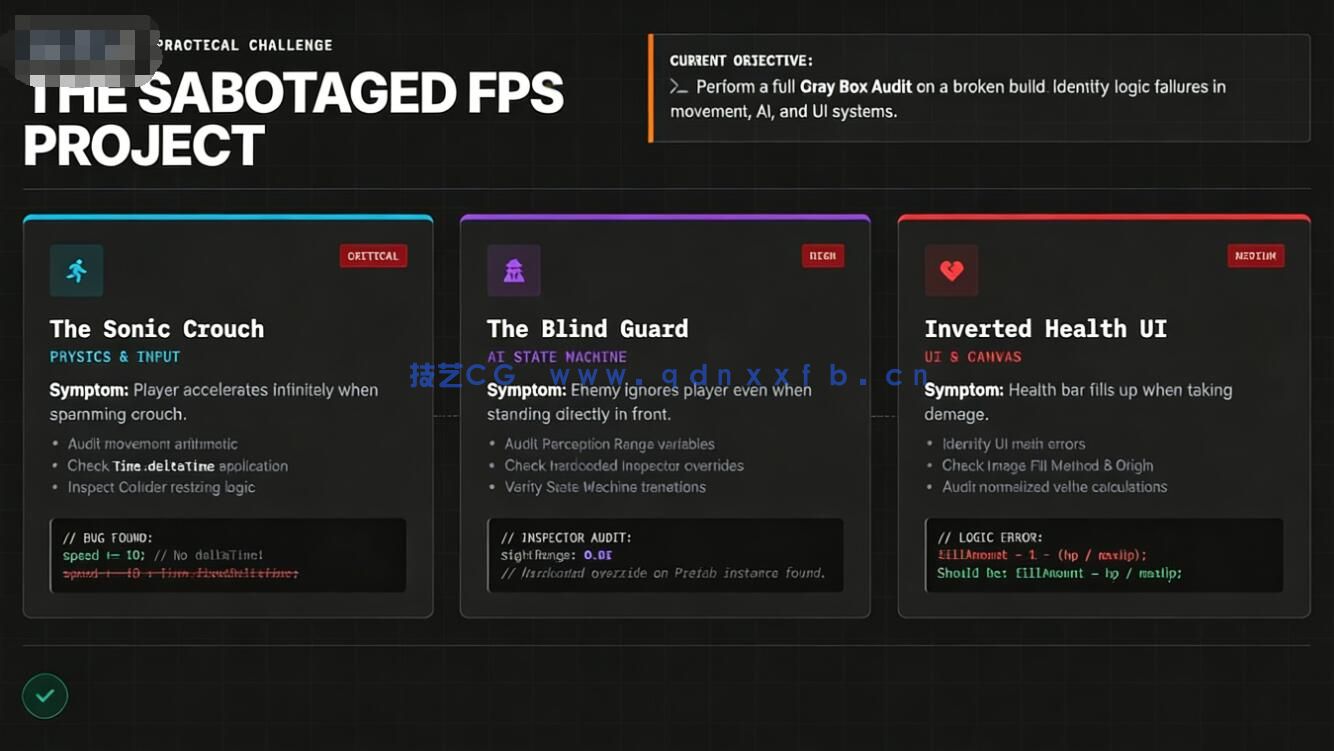Select the red CRITICAL severity badge
1334x751 pixels.
point(373,256)
